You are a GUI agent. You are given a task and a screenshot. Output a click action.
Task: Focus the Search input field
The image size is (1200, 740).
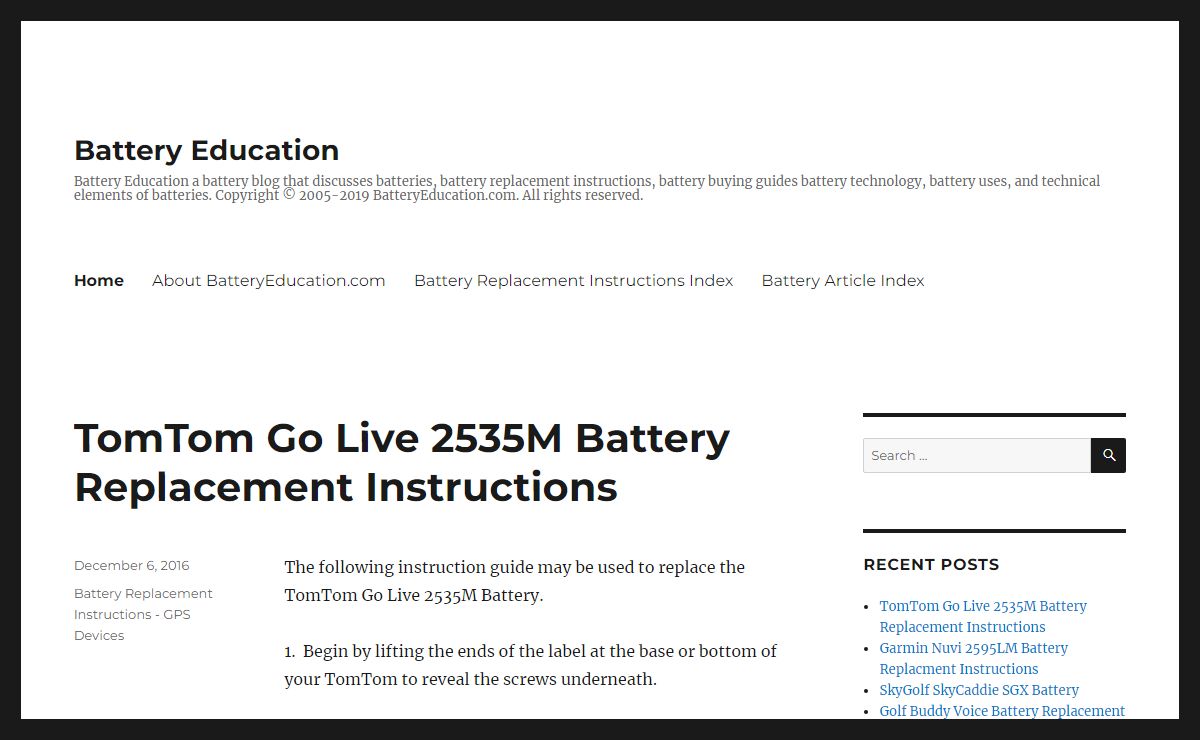tap(977, 455)
